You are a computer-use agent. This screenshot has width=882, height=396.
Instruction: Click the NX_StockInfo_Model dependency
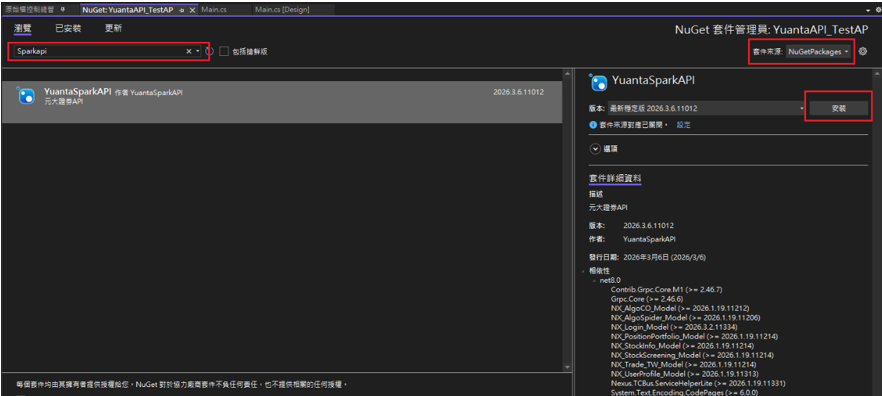coord(682,346)
